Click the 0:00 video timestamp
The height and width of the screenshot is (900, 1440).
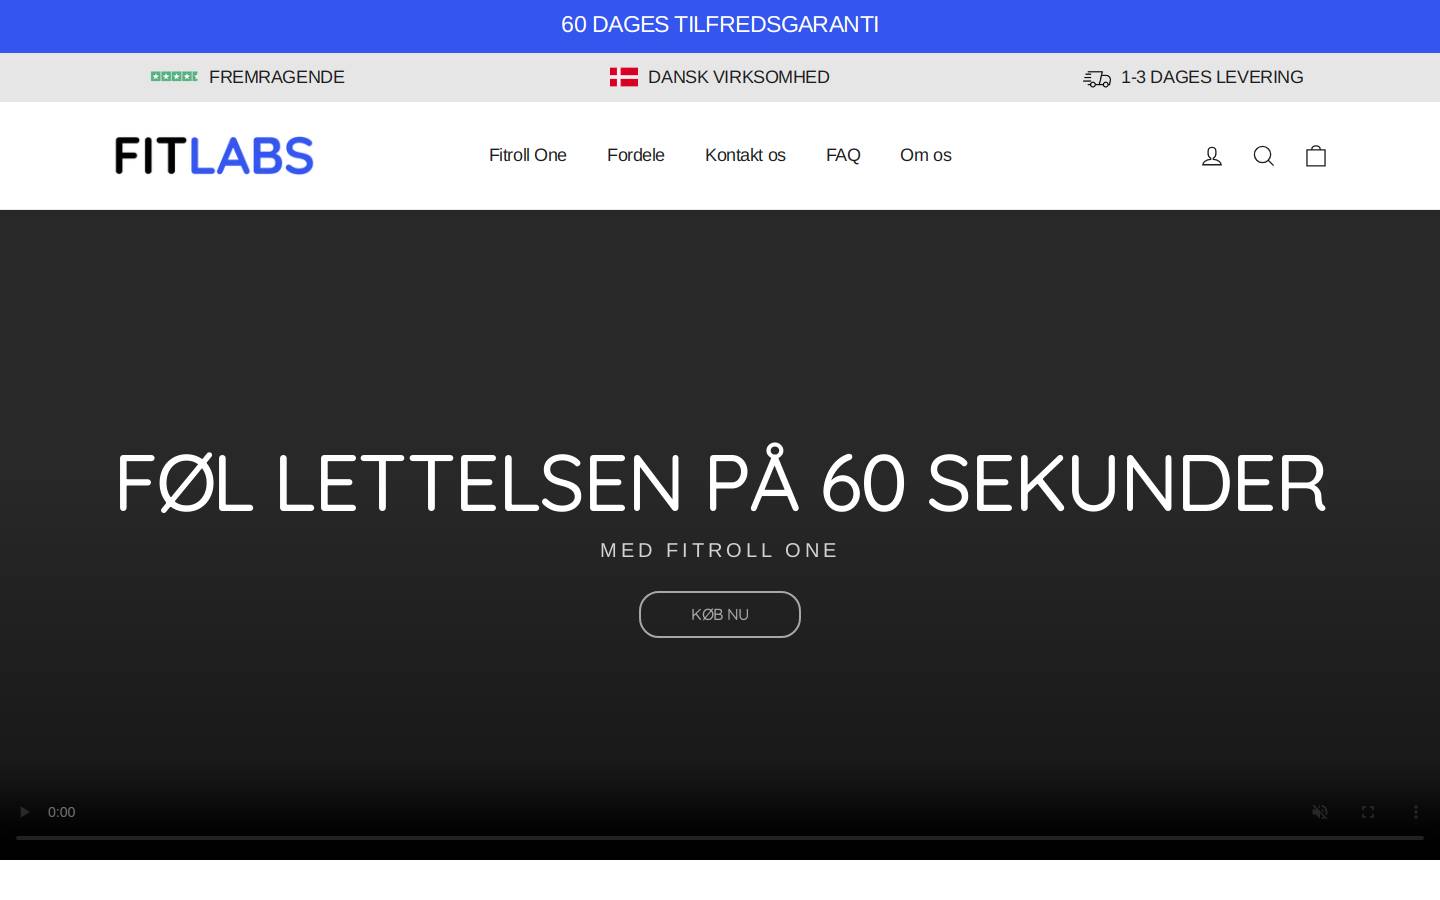pos(61,812)
